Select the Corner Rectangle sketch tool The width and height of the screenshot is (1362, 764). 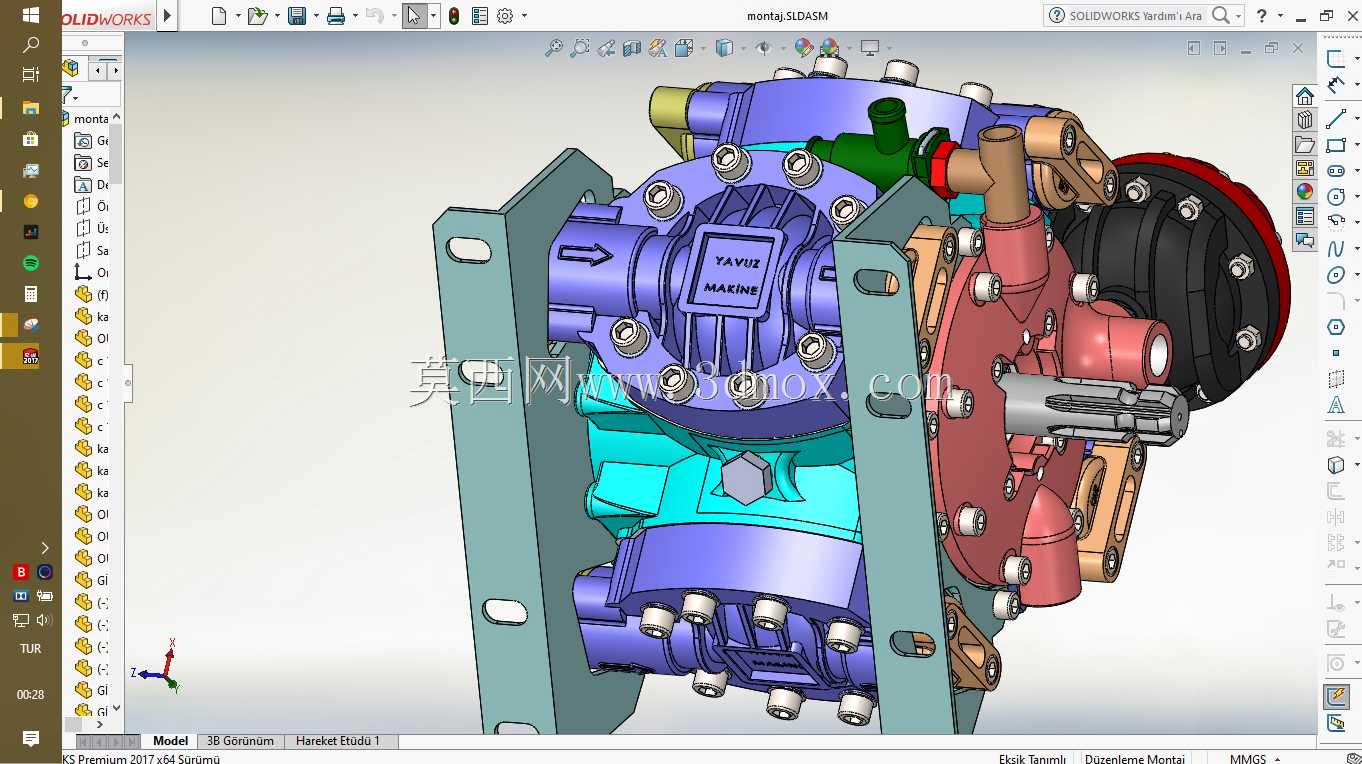(1336, 146)
